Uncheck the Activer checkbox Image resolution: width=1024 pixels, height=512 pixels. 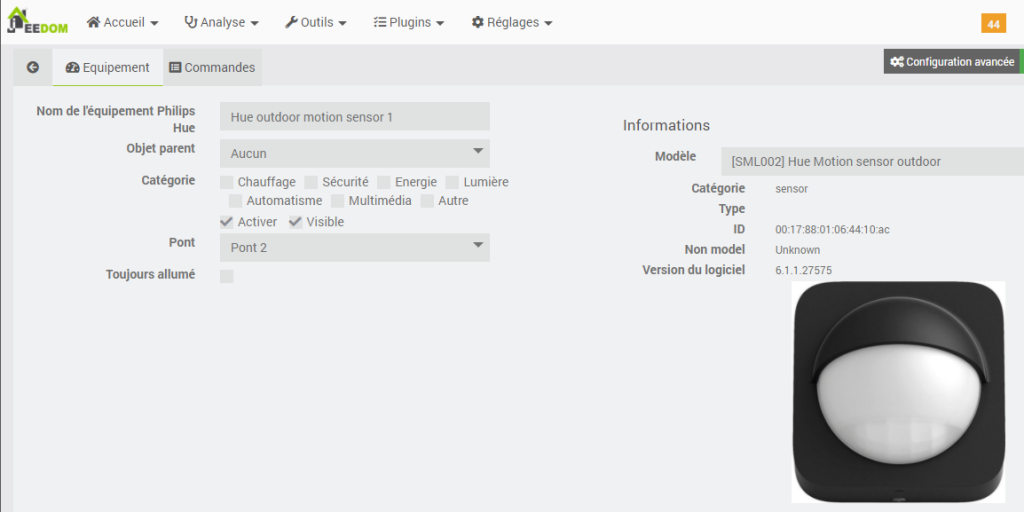(x=227, y=222)
